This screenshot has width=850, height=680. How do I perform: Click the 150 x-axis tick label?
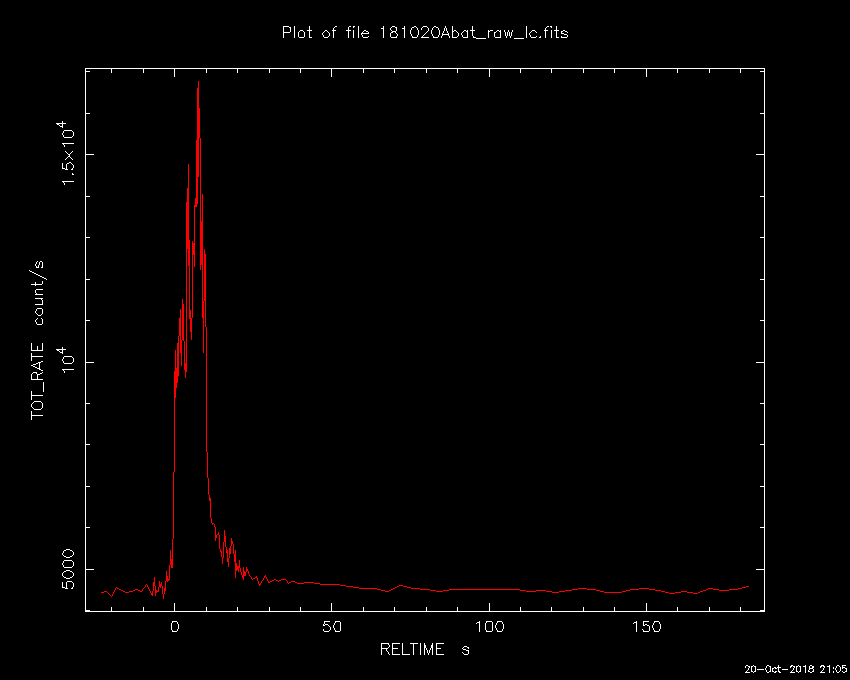pos(646,627)
